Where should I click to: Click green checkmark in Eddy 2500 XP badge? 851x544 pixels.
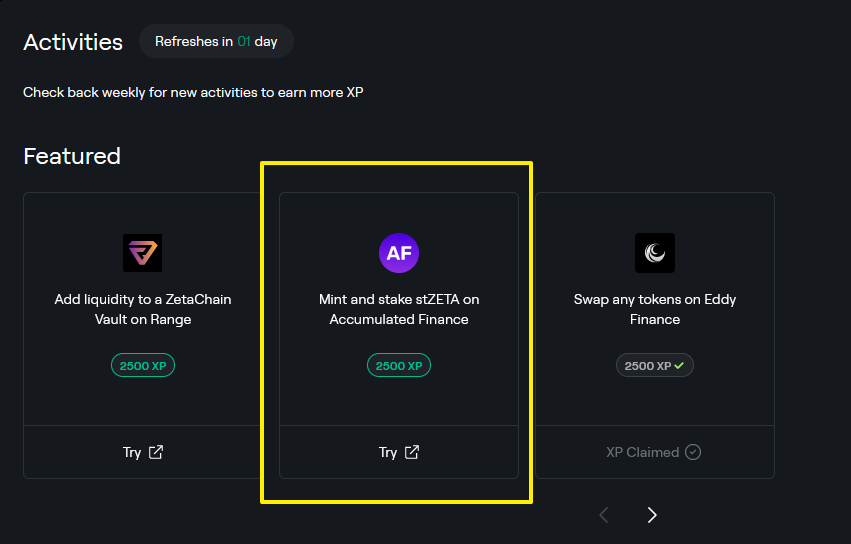[679, 366]
